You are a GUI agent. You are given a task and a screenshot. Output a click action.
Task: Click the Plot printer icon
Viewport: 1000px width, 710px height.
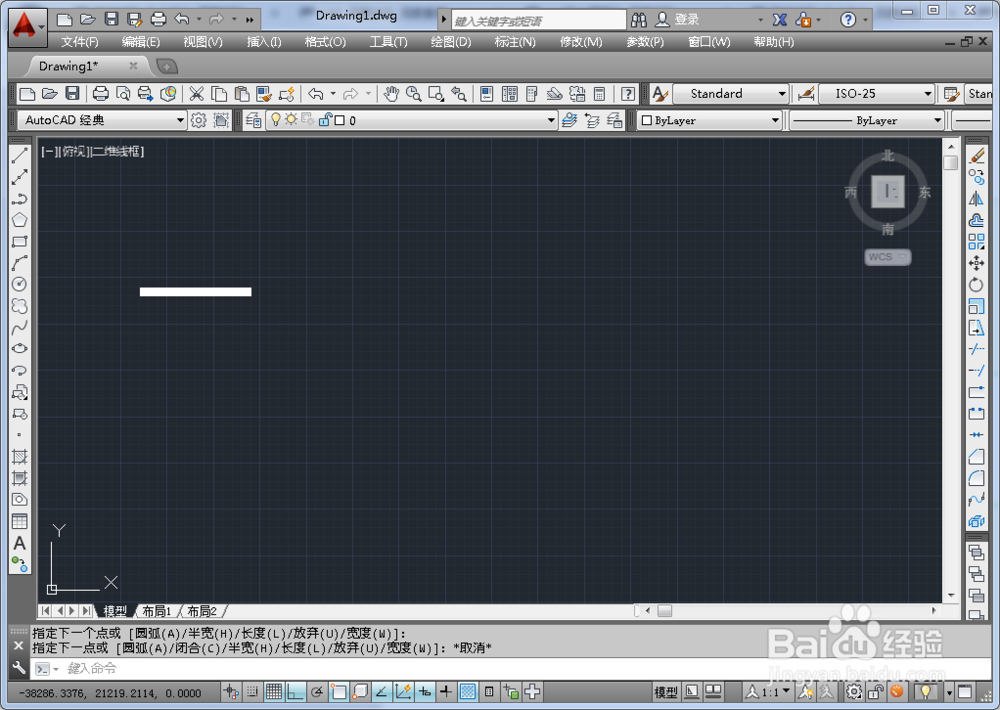(100, 94)
